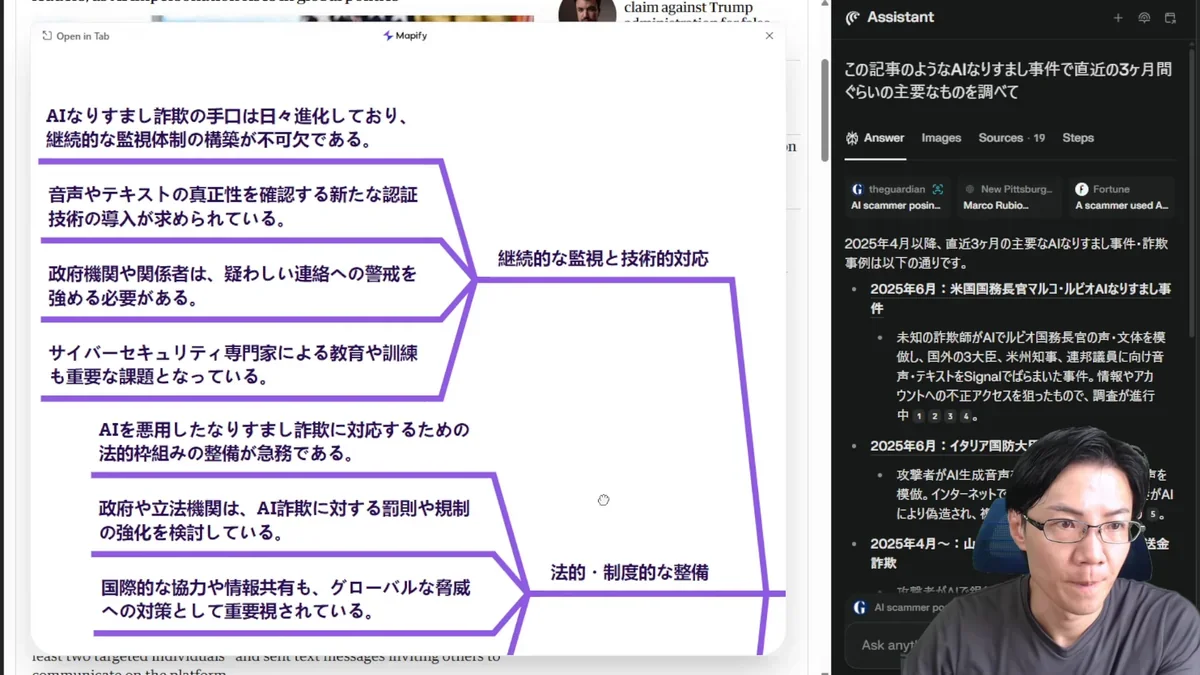Switch to the Answer tab
1200x675 pixels.
coord(875,138)
